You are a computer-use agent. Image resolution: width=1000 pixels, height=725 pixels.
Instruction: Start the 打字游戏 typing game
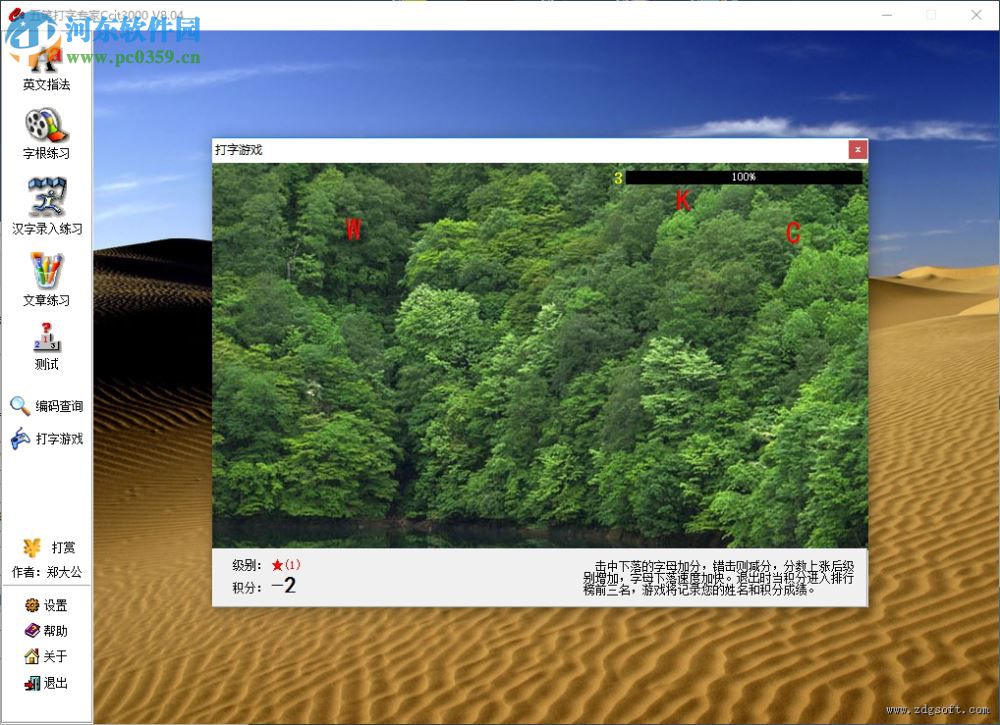click(x=45, y=436)
